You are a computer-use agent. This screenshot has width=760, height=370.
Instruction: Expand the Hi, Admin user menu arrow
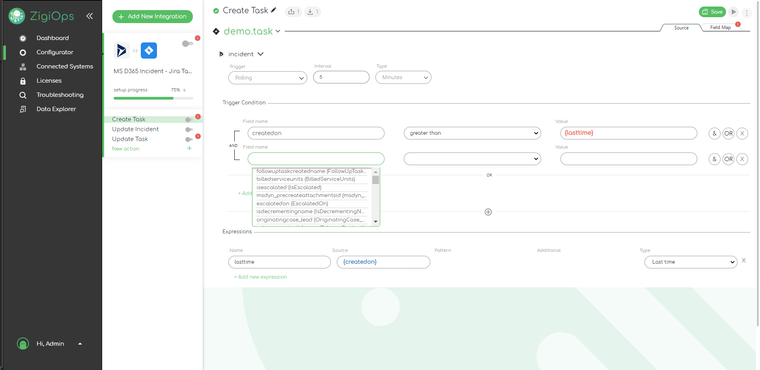point(80,344)
